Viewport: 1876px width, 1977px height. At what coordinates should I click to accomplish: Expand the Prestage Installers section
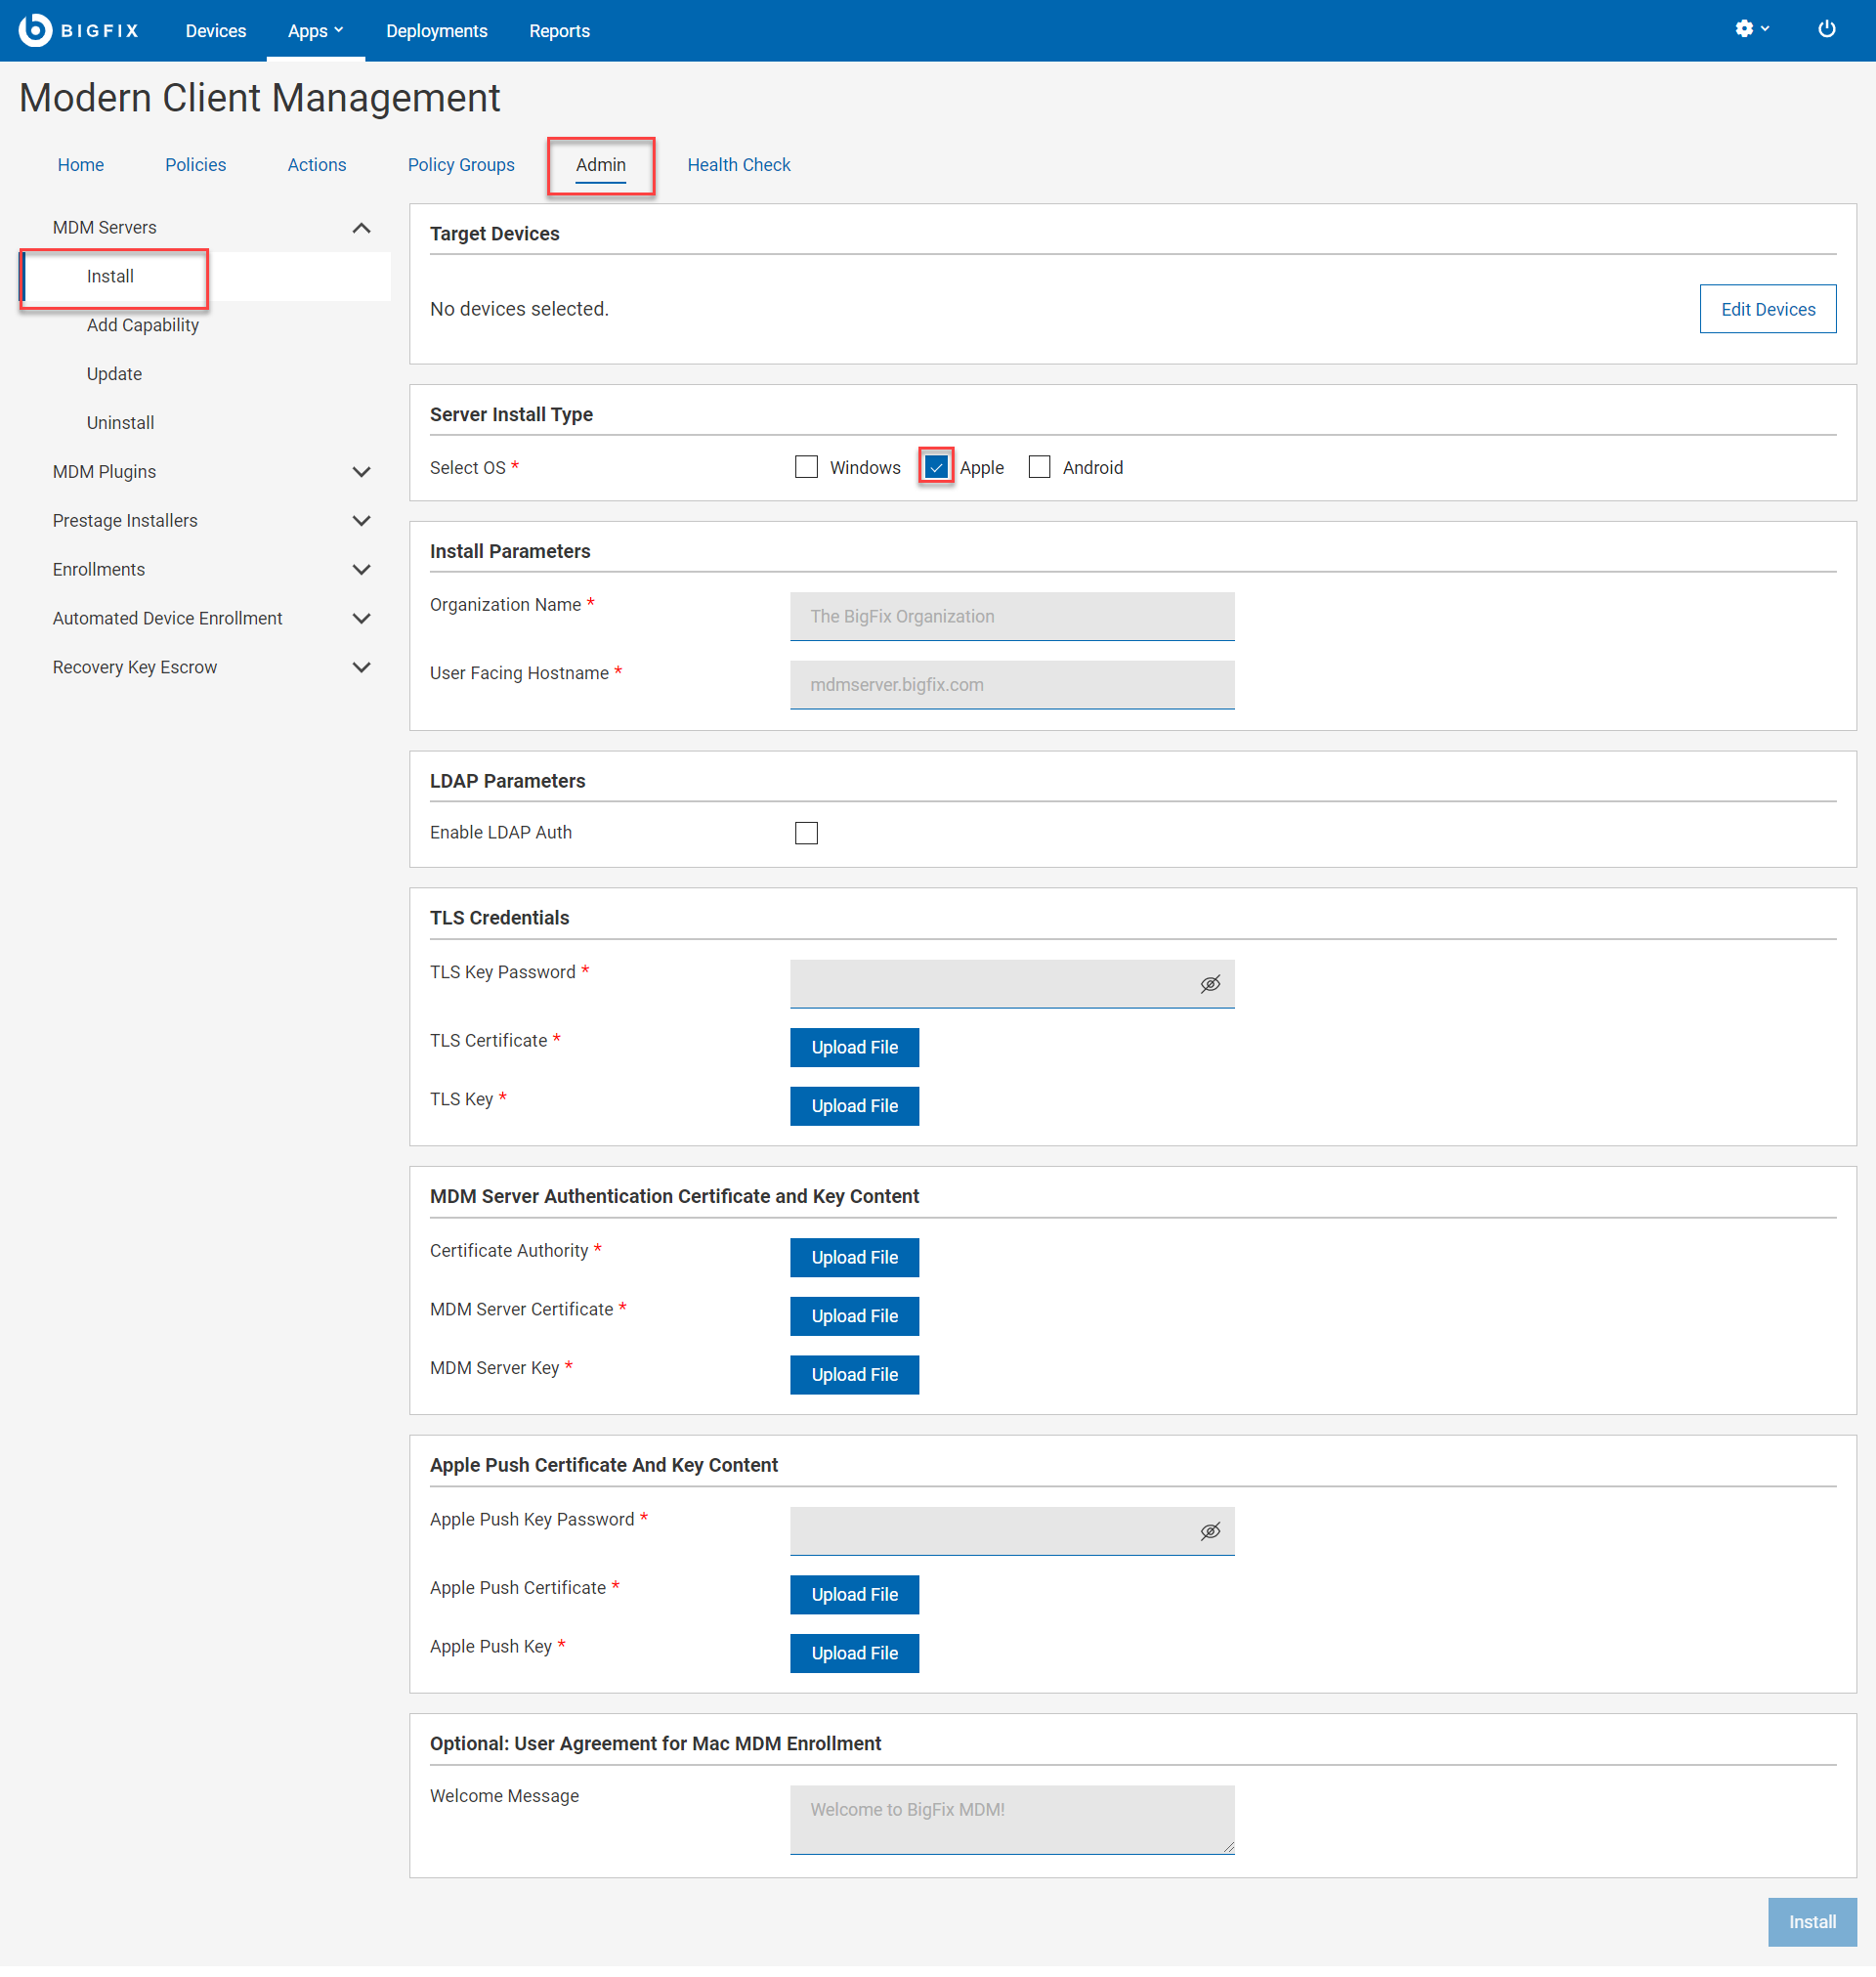coord(362,521)
